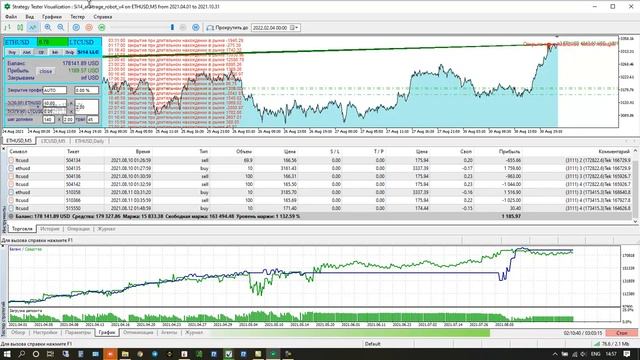Open the Справка menu
This screenshot has width=640, height=360.
click(x=102, y=17)
